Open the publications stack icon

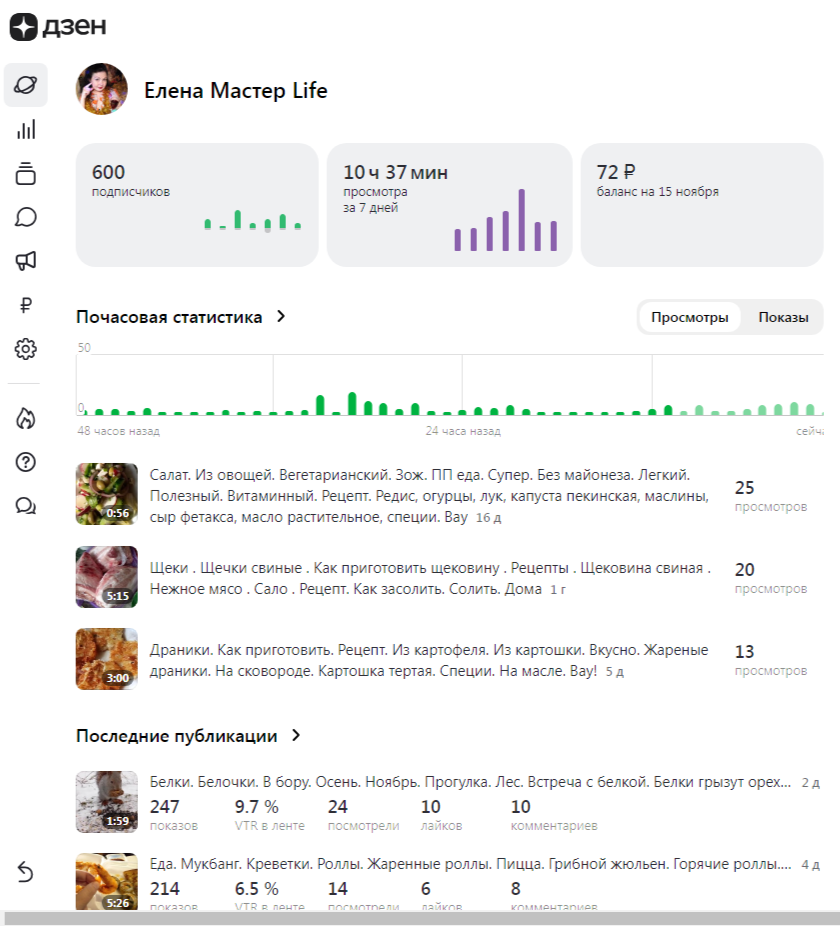click(26, 173)
